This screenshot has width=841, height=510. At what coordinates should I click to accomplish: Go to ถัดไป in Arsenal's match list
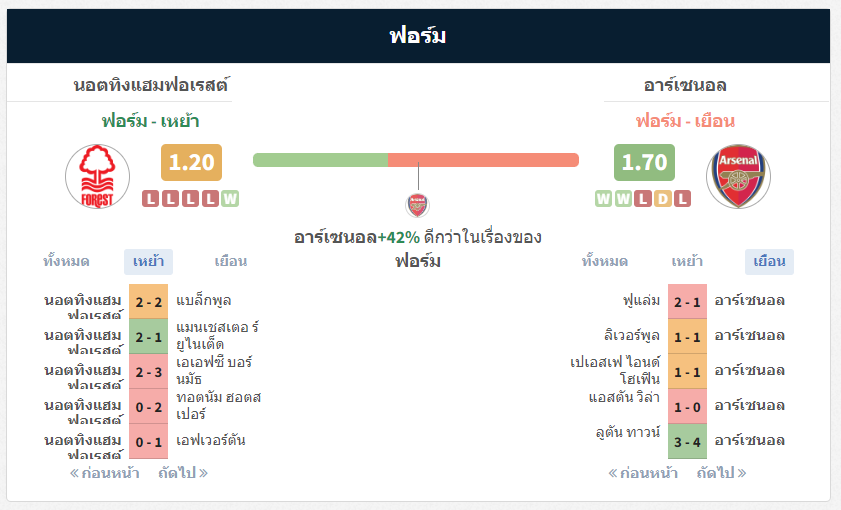721,473
